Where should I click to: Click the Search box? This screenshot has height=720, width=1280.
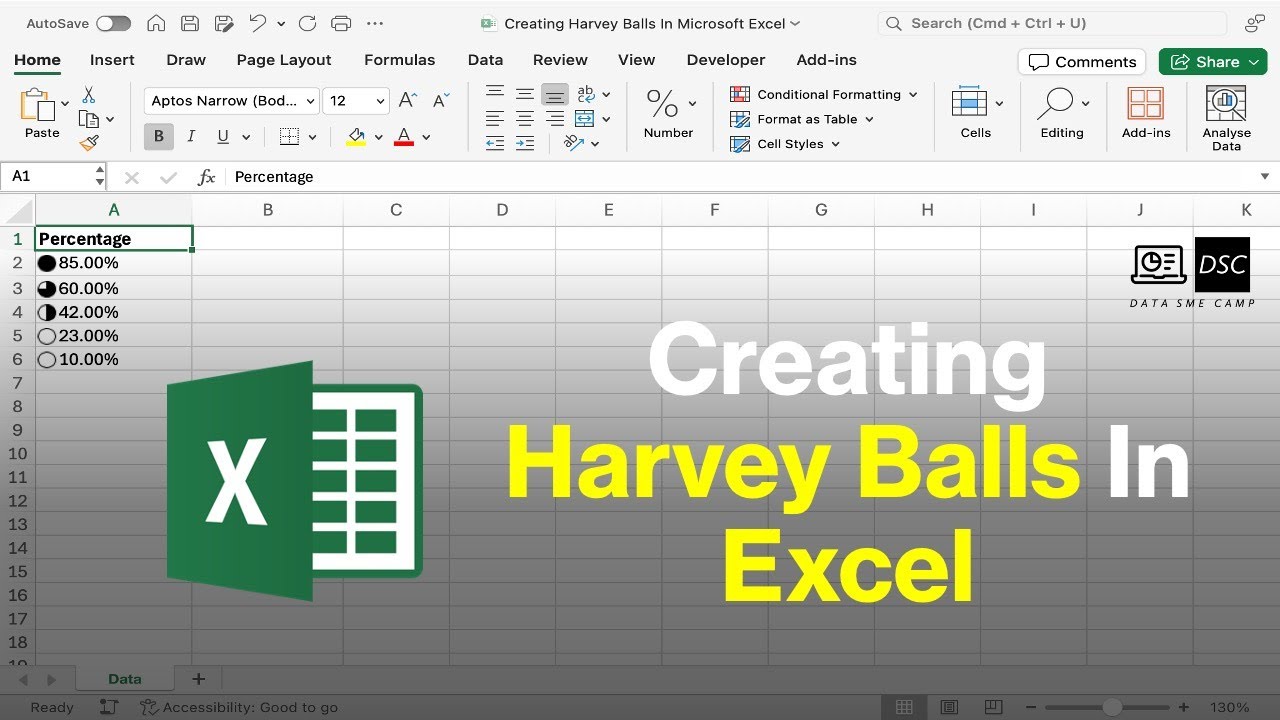coord(1052,23)
